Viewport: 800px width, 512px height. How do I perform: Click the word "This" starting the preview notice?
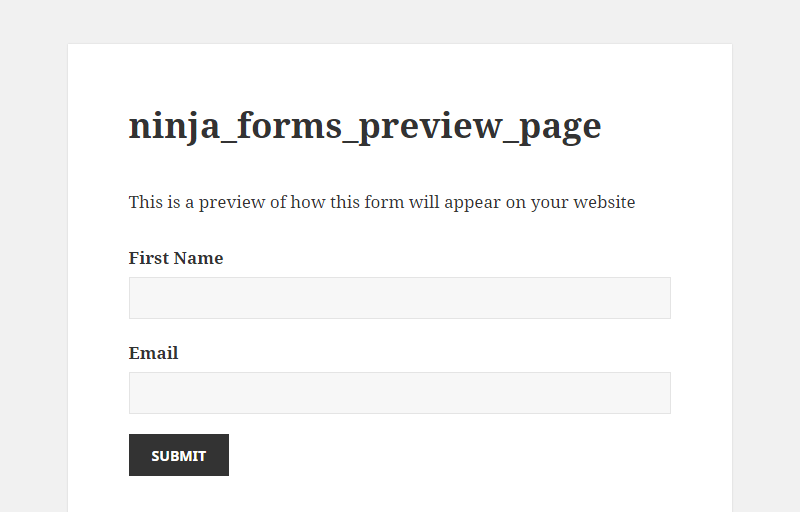click(146, 202)
